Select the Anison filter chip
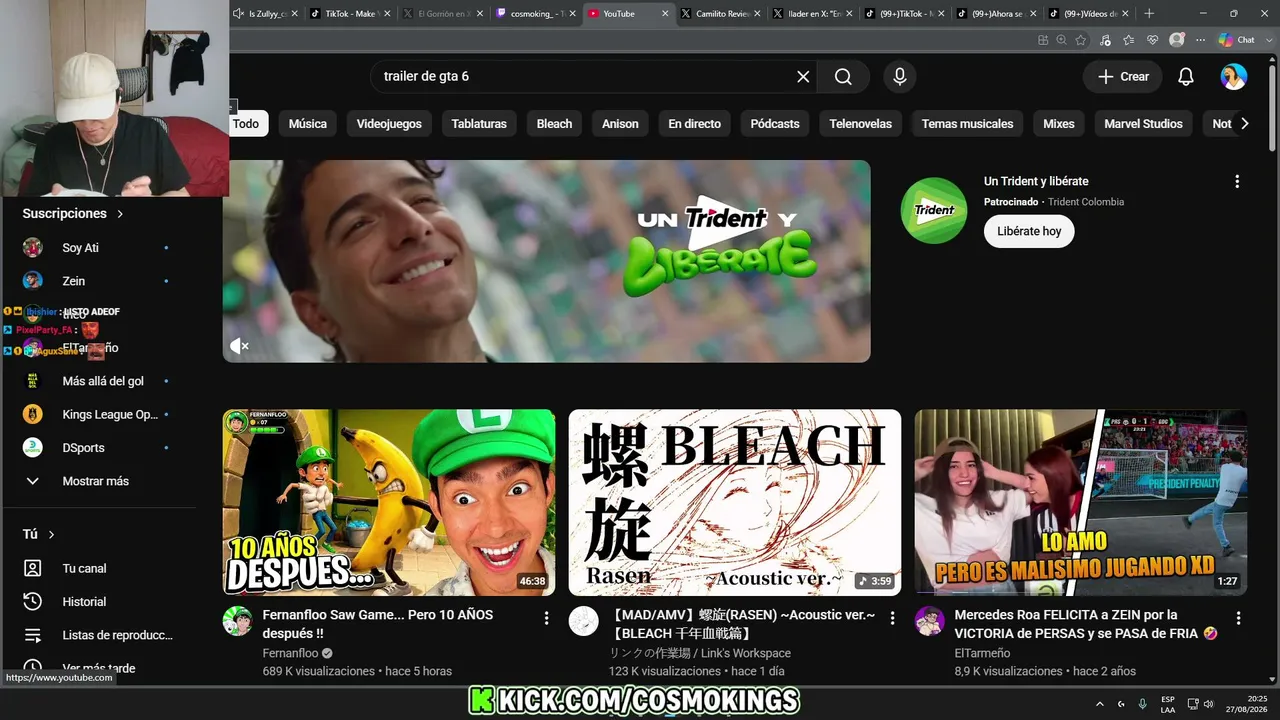The height and width of the screenshot is (720, 1280). click(620, 124)
